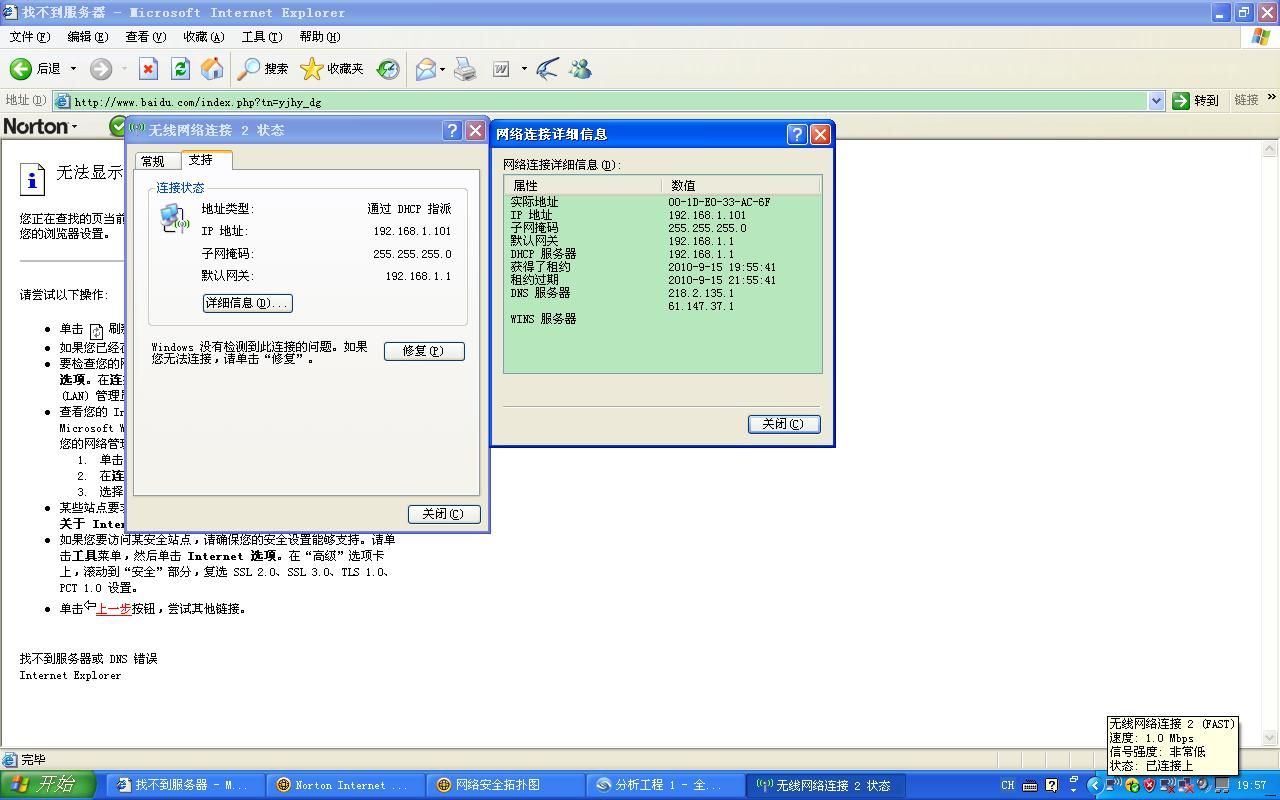Open the address bar URL dropdown
The width and height of the screenshot is (1280, 800).
point(1156,101)
